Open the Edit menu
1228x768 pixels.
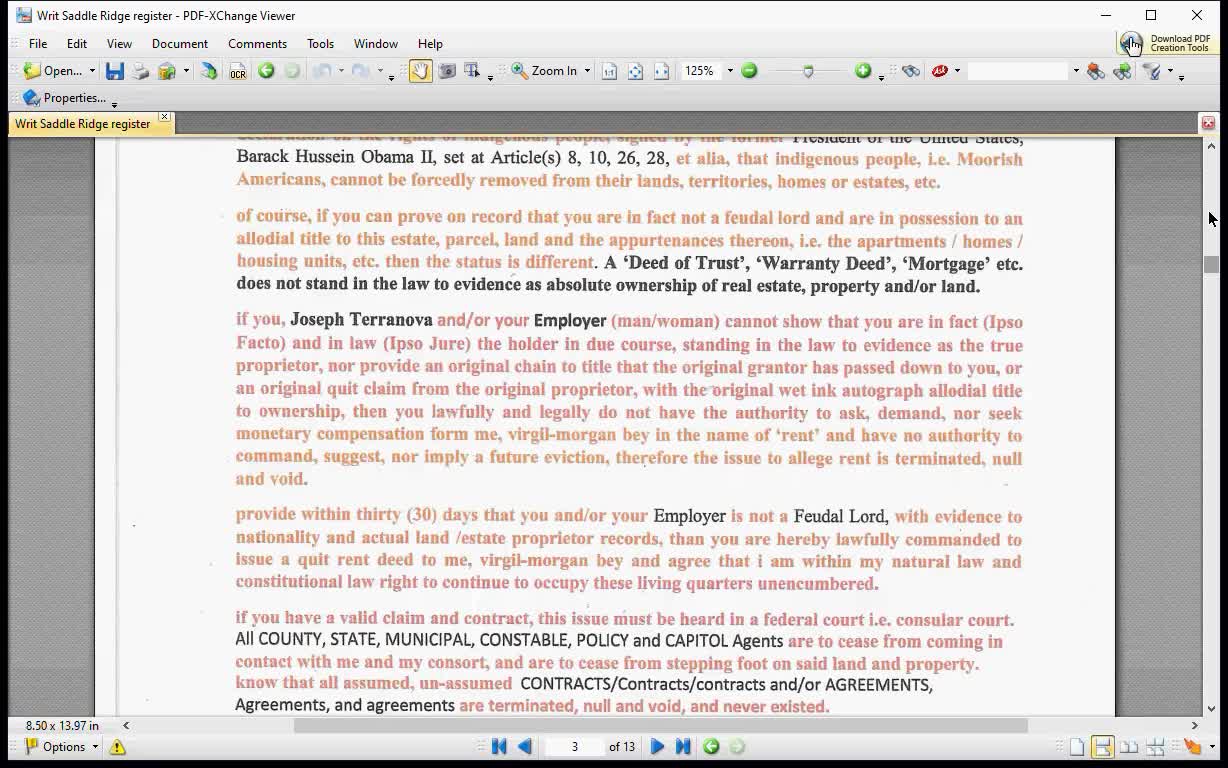pyautogui.click(x=77, y=44)
